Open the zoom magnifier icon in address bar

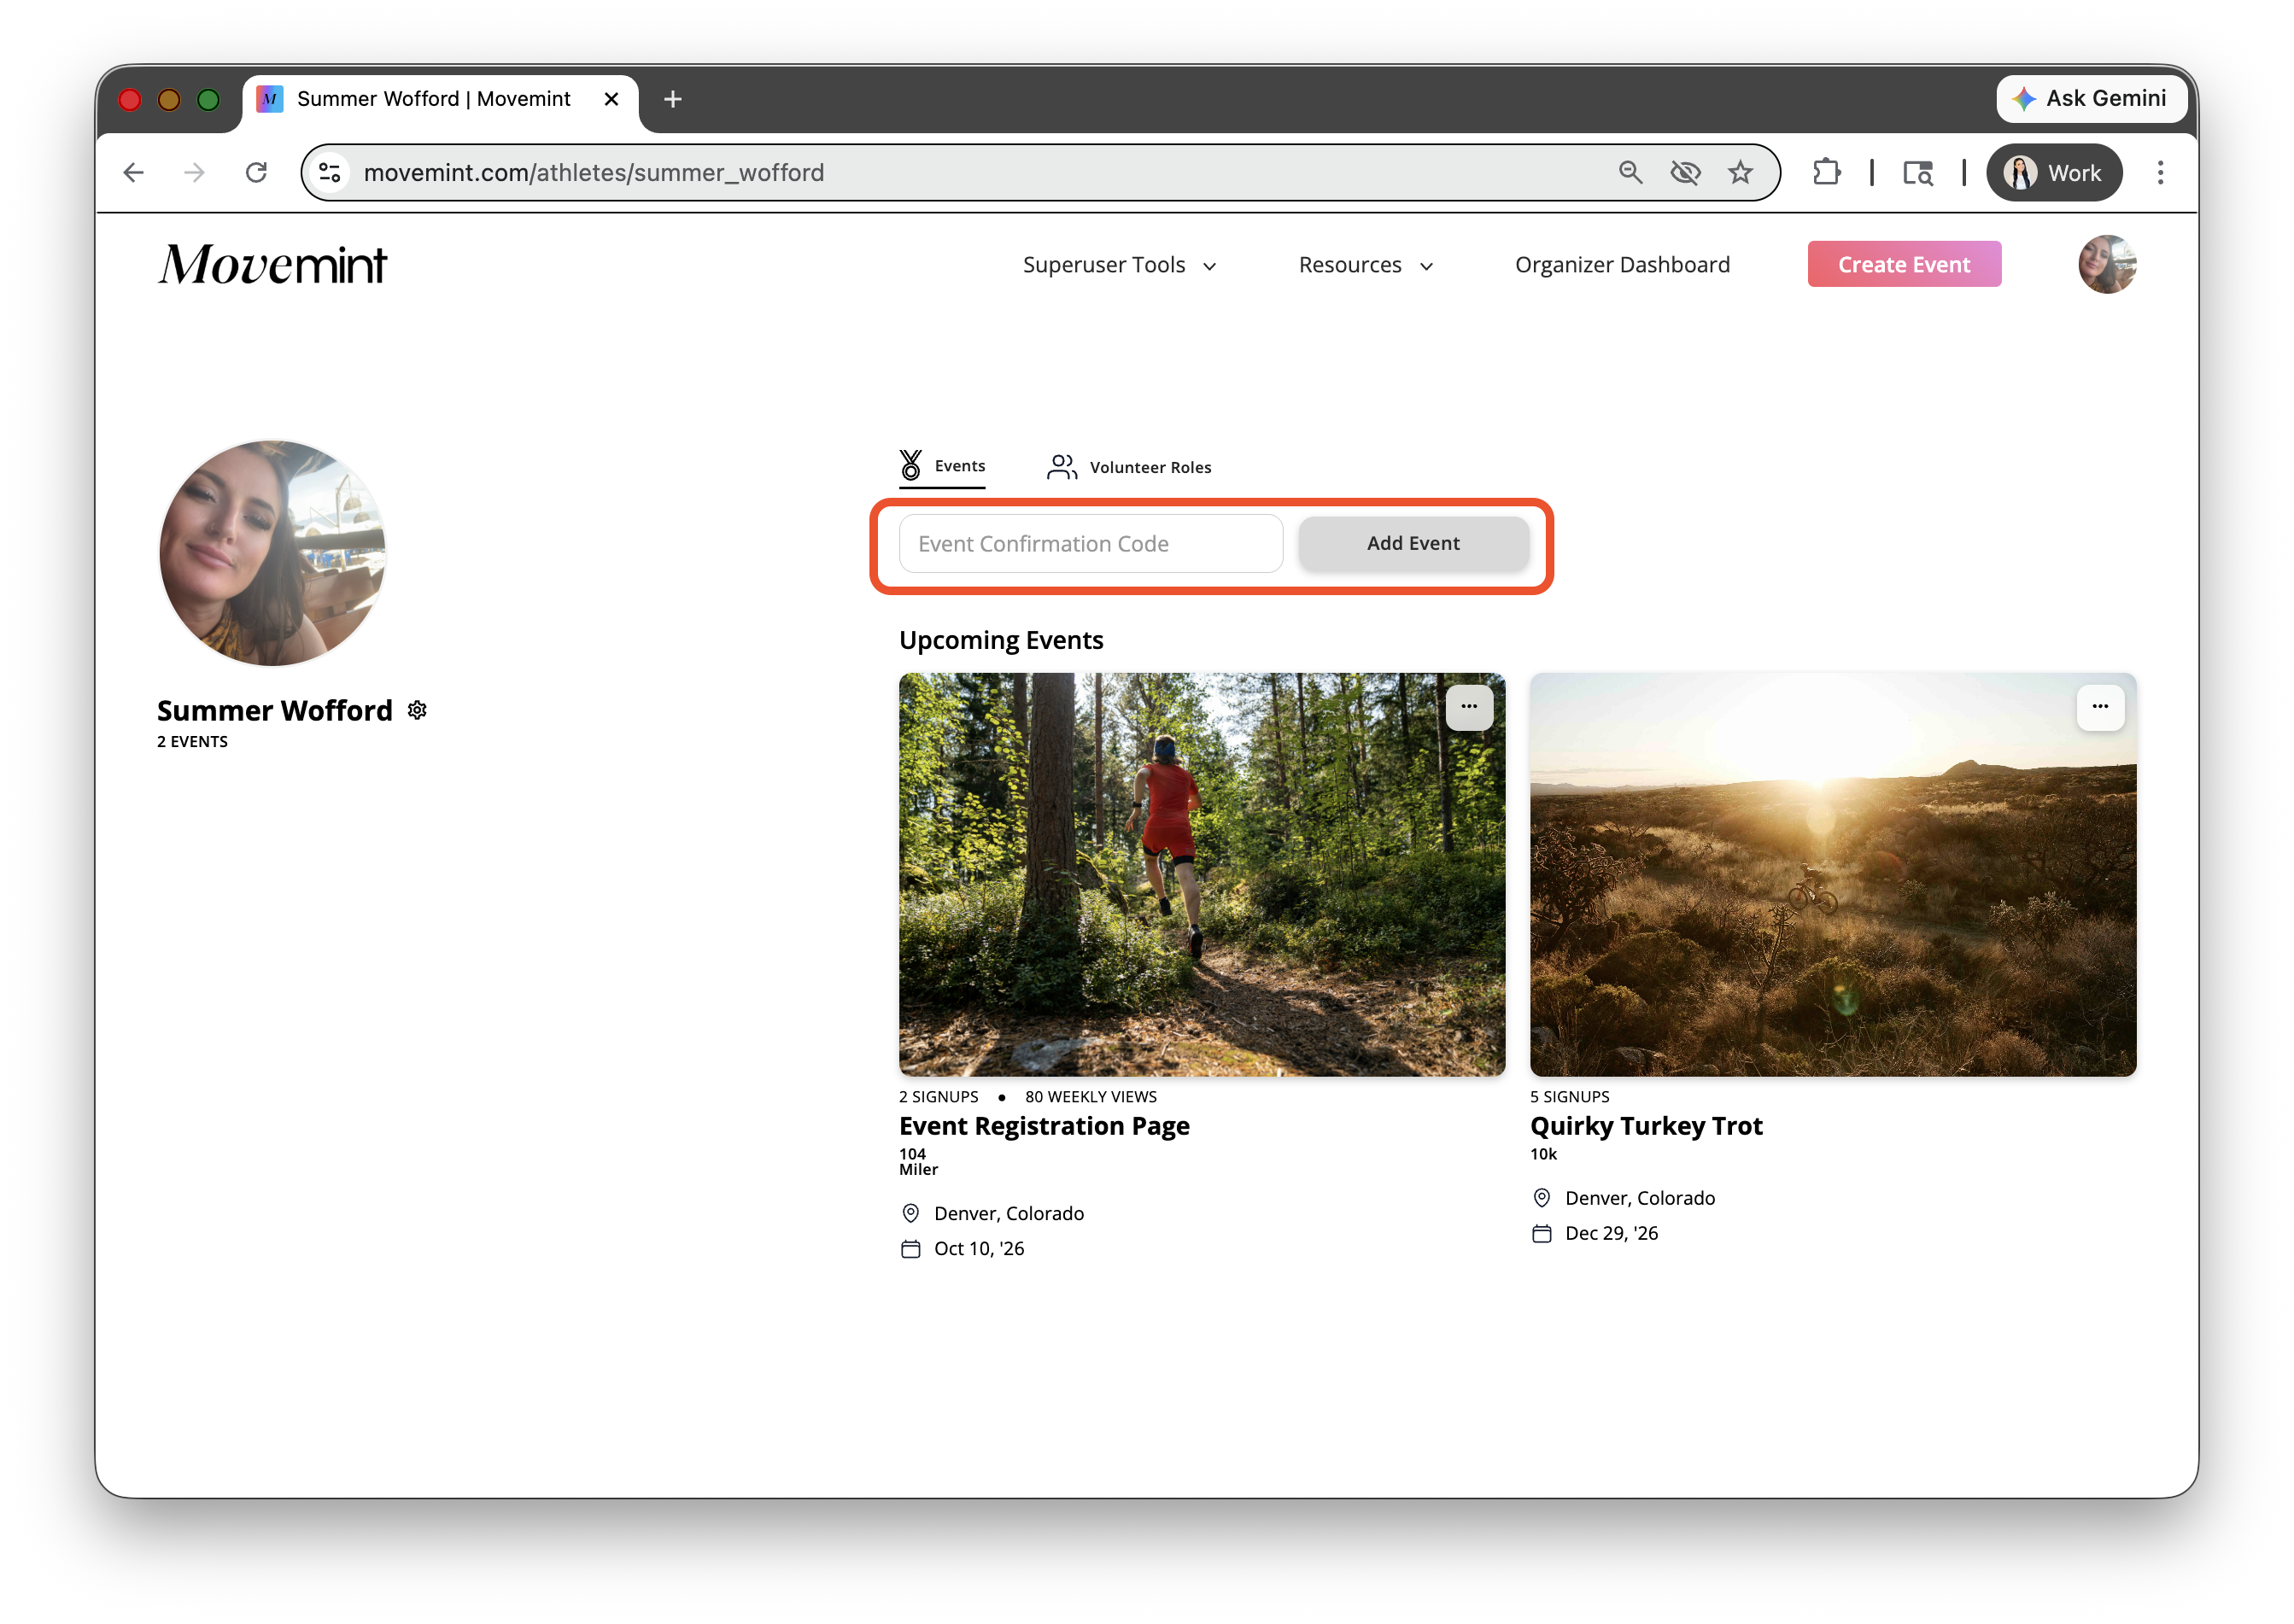click(x=1630, y=173)
